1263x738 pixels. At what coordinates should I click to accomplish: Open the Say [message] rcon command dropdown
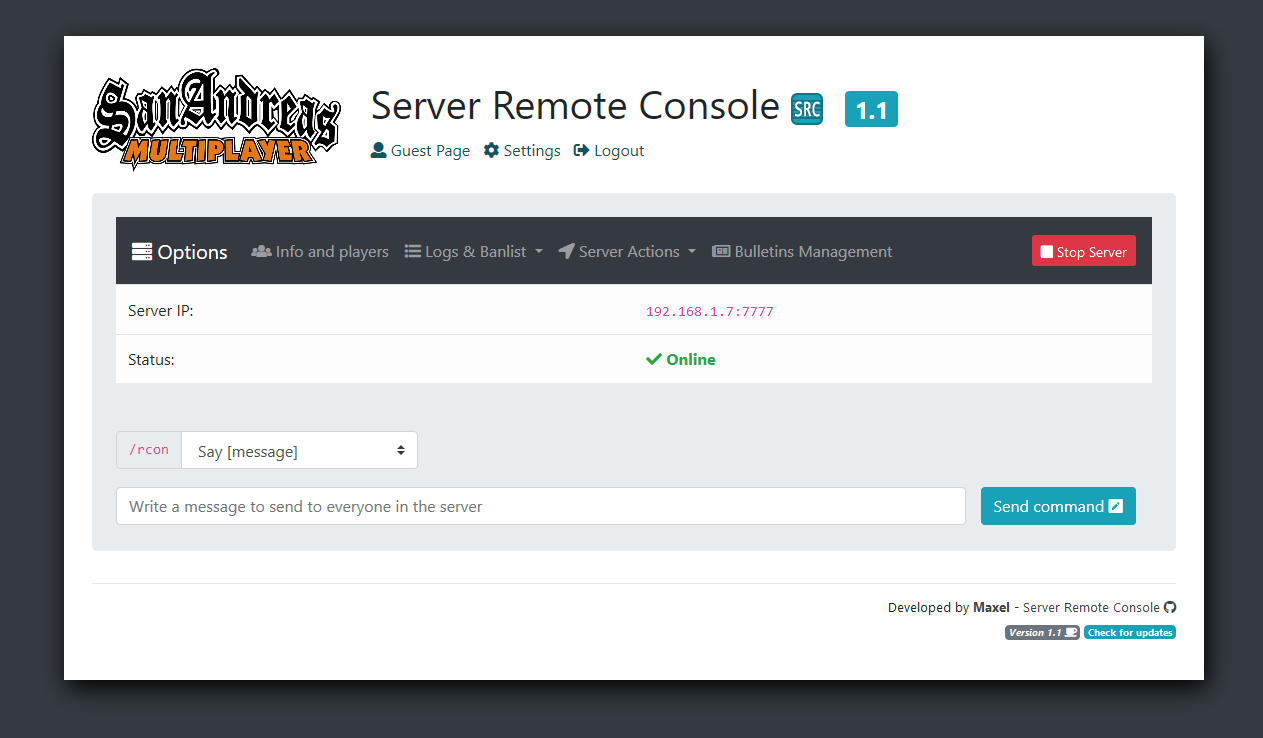(299, 451)
